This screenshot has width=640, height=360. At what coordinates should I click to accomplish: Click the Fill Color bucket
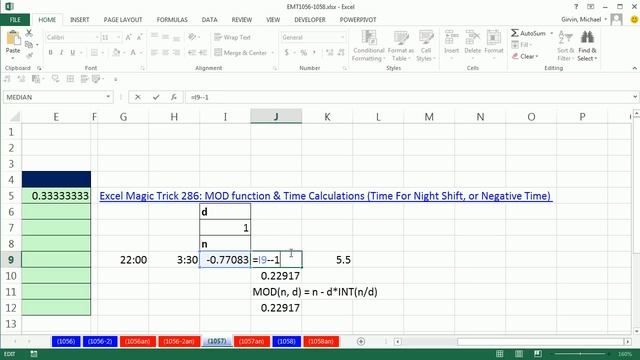pos(116,52)
